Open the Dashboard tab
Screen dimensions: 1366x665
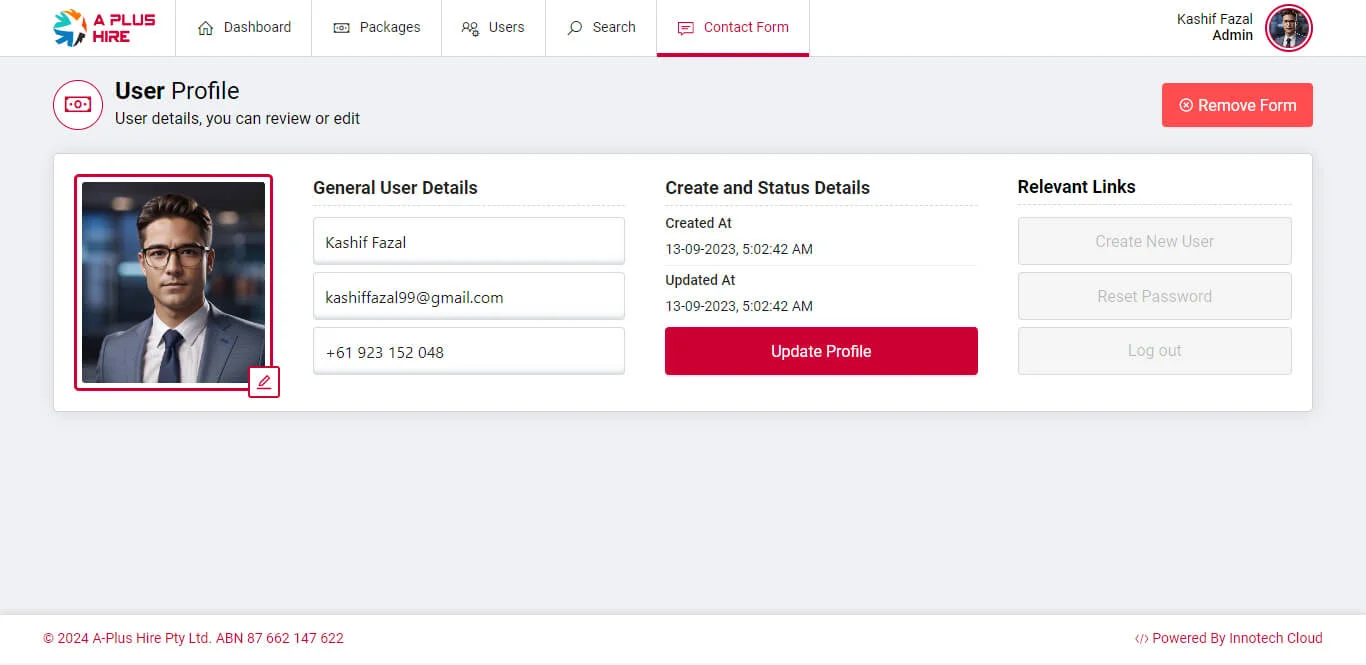click(x=244, y=28)
